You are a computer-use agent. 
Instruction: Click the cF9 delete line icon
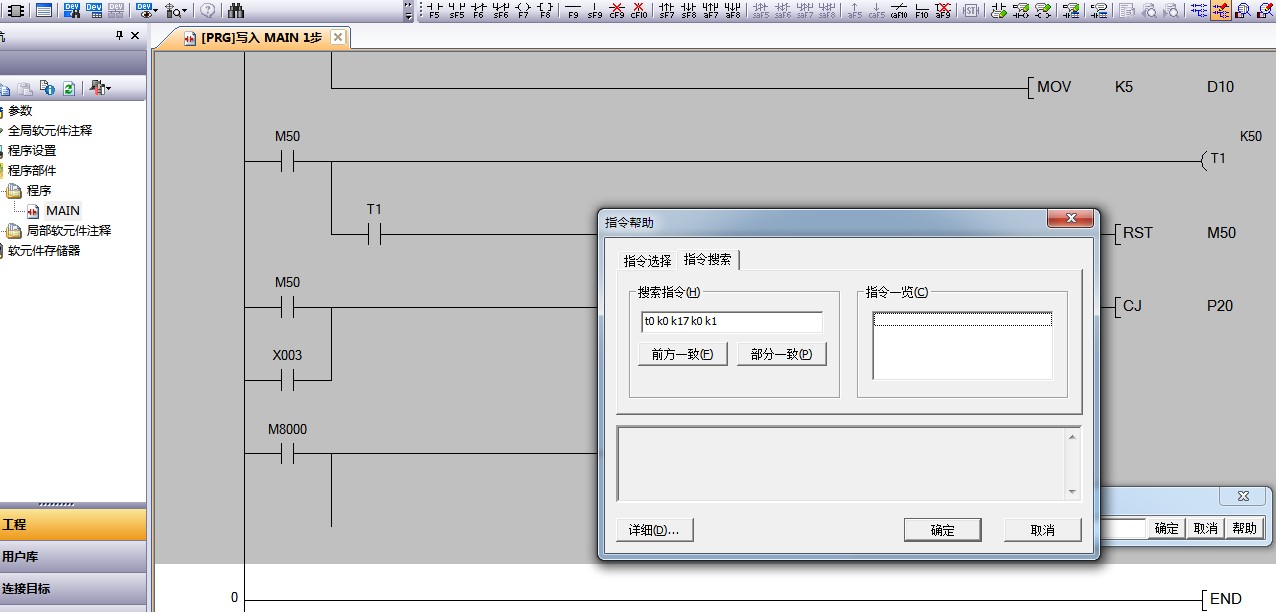click(x=617, y=11)
